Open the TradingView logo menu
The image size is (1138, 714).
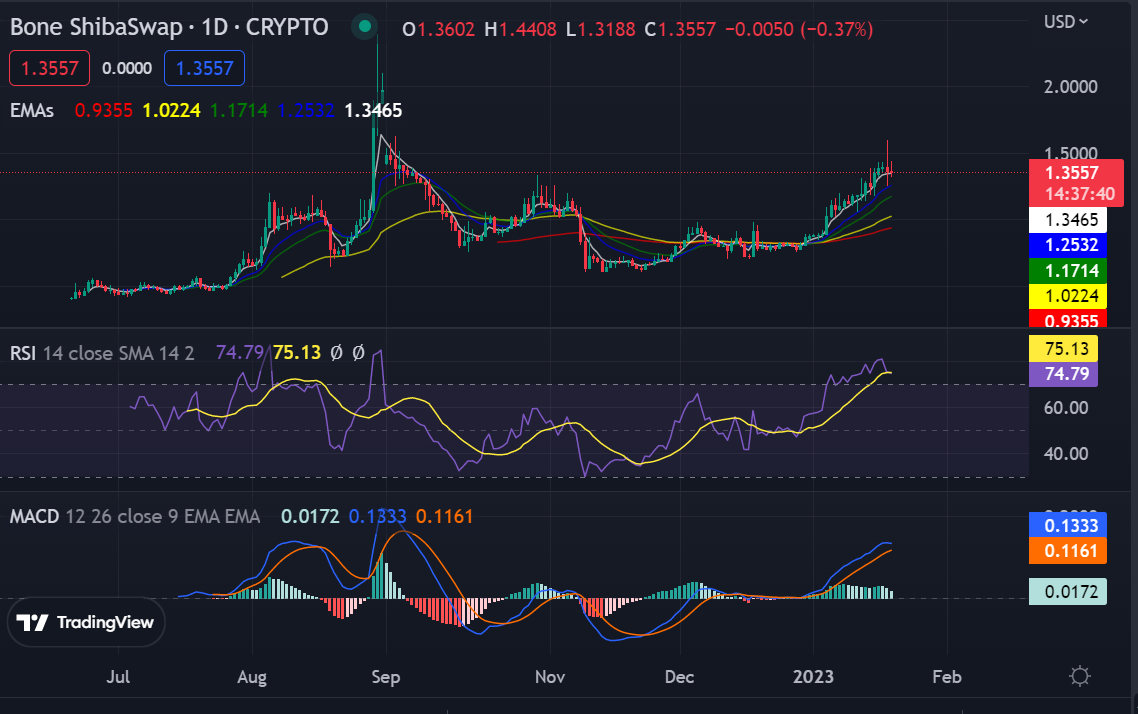pyautogui.click(x=86, y=622)
